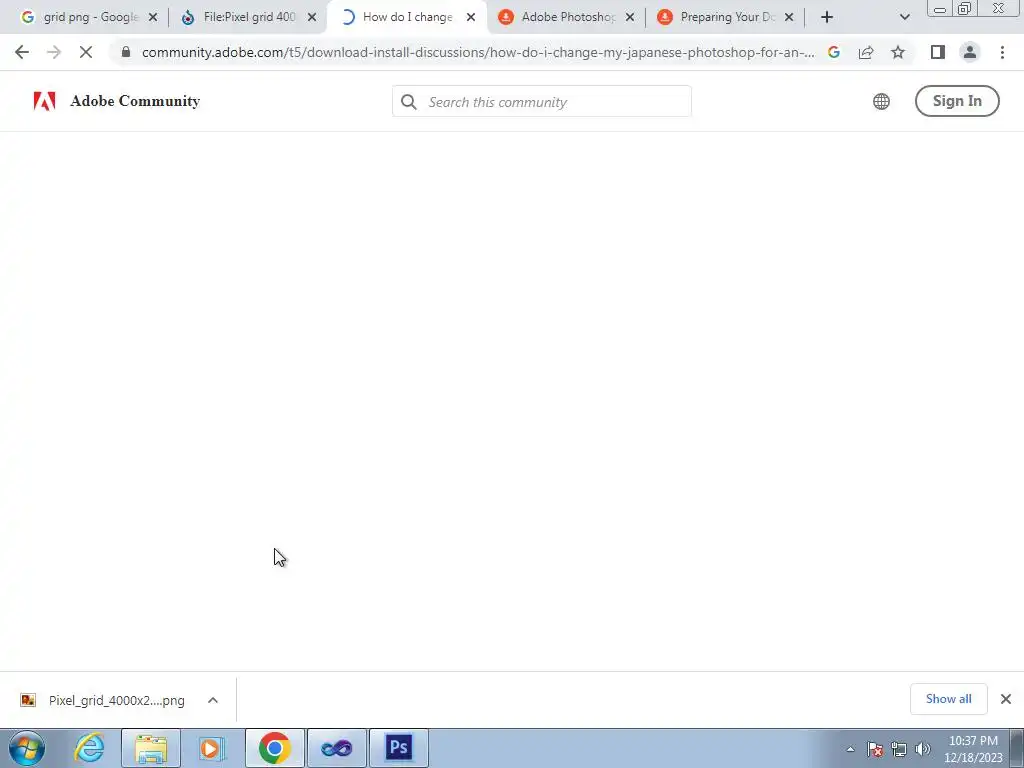The width and height of the screenshot is (1024, 768).
Task: Click the Adobe logo
Action: 44,101
